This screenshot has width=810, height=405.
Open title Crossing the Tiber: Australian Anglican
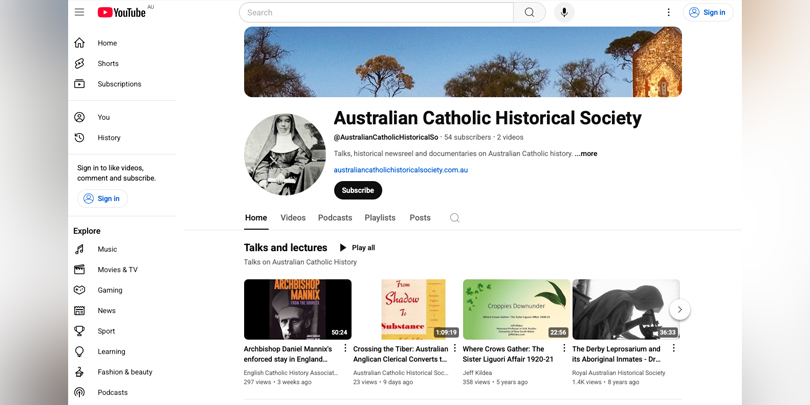pos(400,354)
